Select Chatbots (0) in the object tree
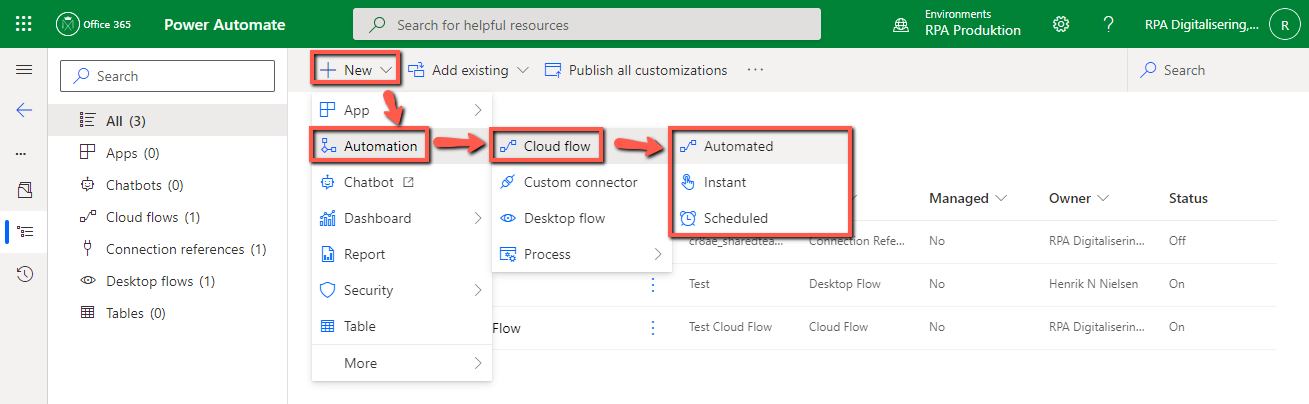The width and height of the screenshot is (1309, 404). 167,185
